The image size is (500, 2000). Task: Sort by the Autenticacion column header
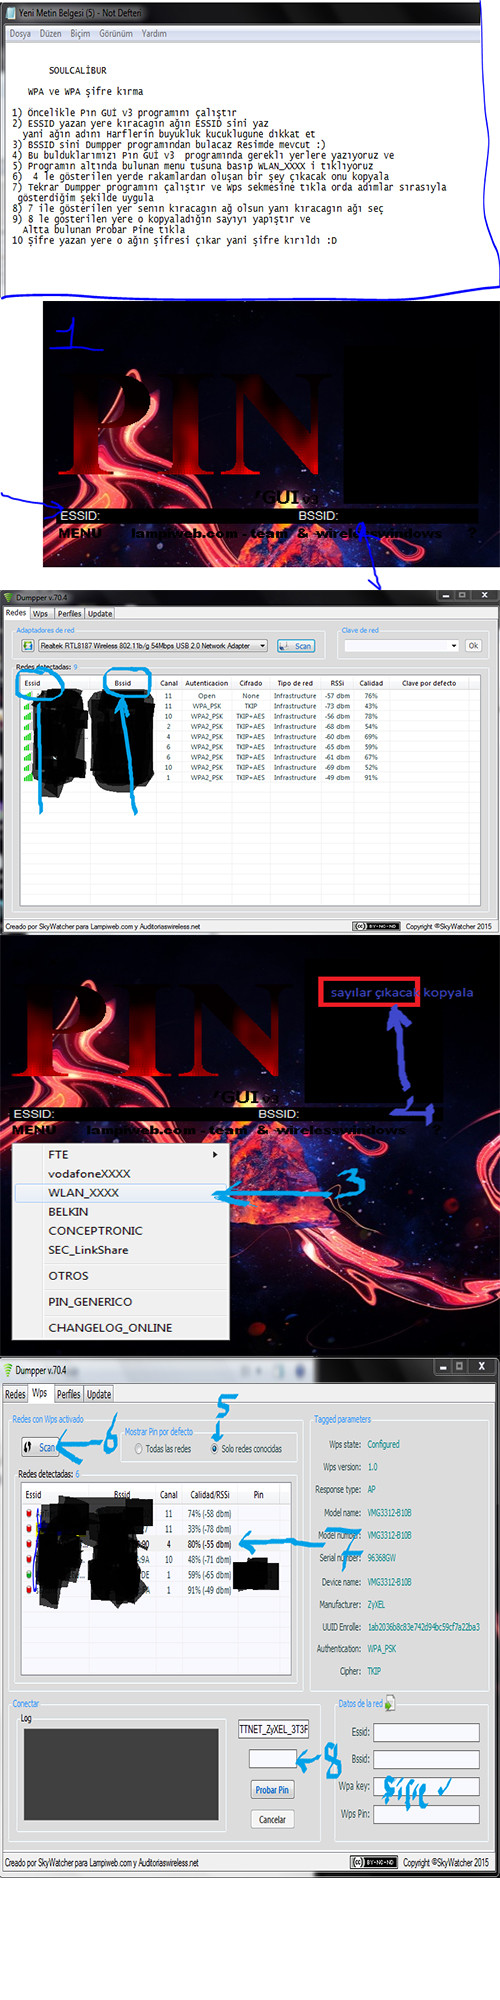pyautogui.click(x=206, y=683)
